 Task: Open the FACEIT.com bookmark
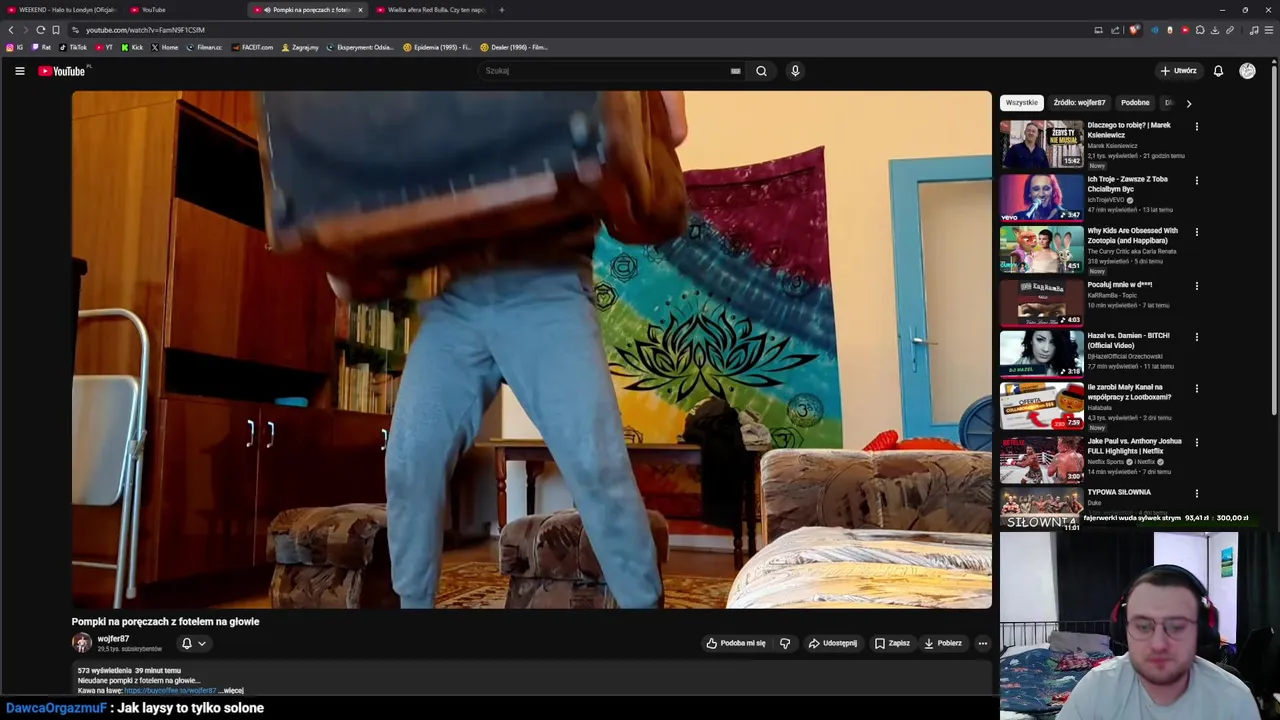pyautogui.click(x=253, y=47)
